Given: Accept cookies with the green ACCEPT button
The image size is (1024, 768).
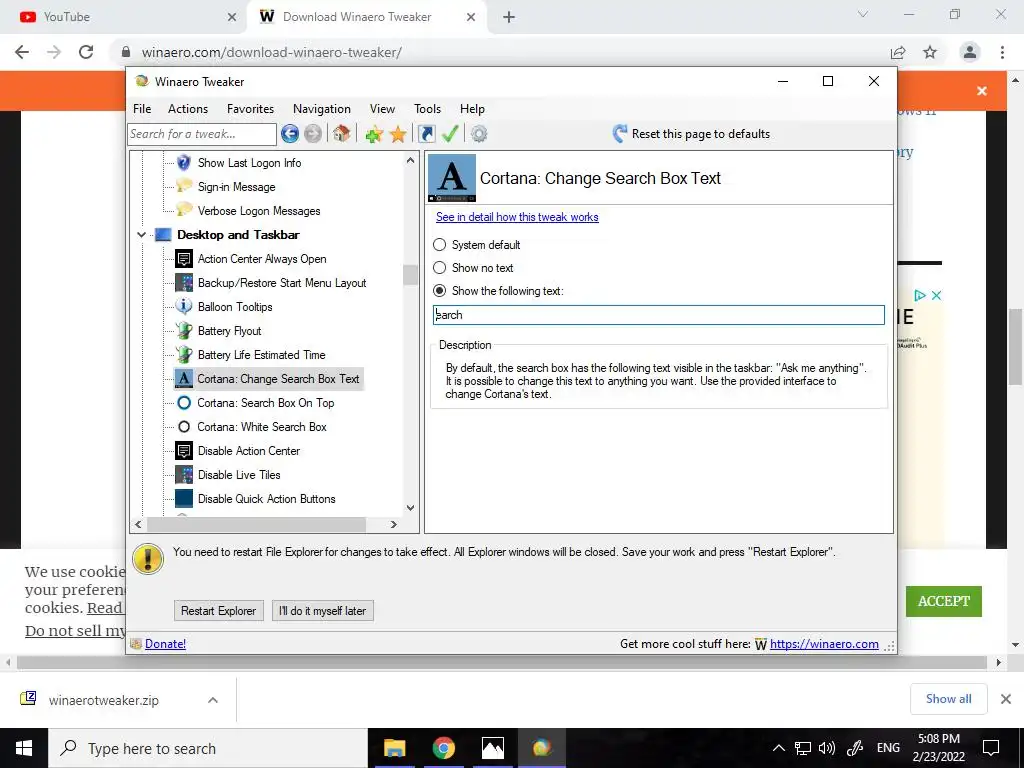Looking at the screenshot, I should pos(944,601).
